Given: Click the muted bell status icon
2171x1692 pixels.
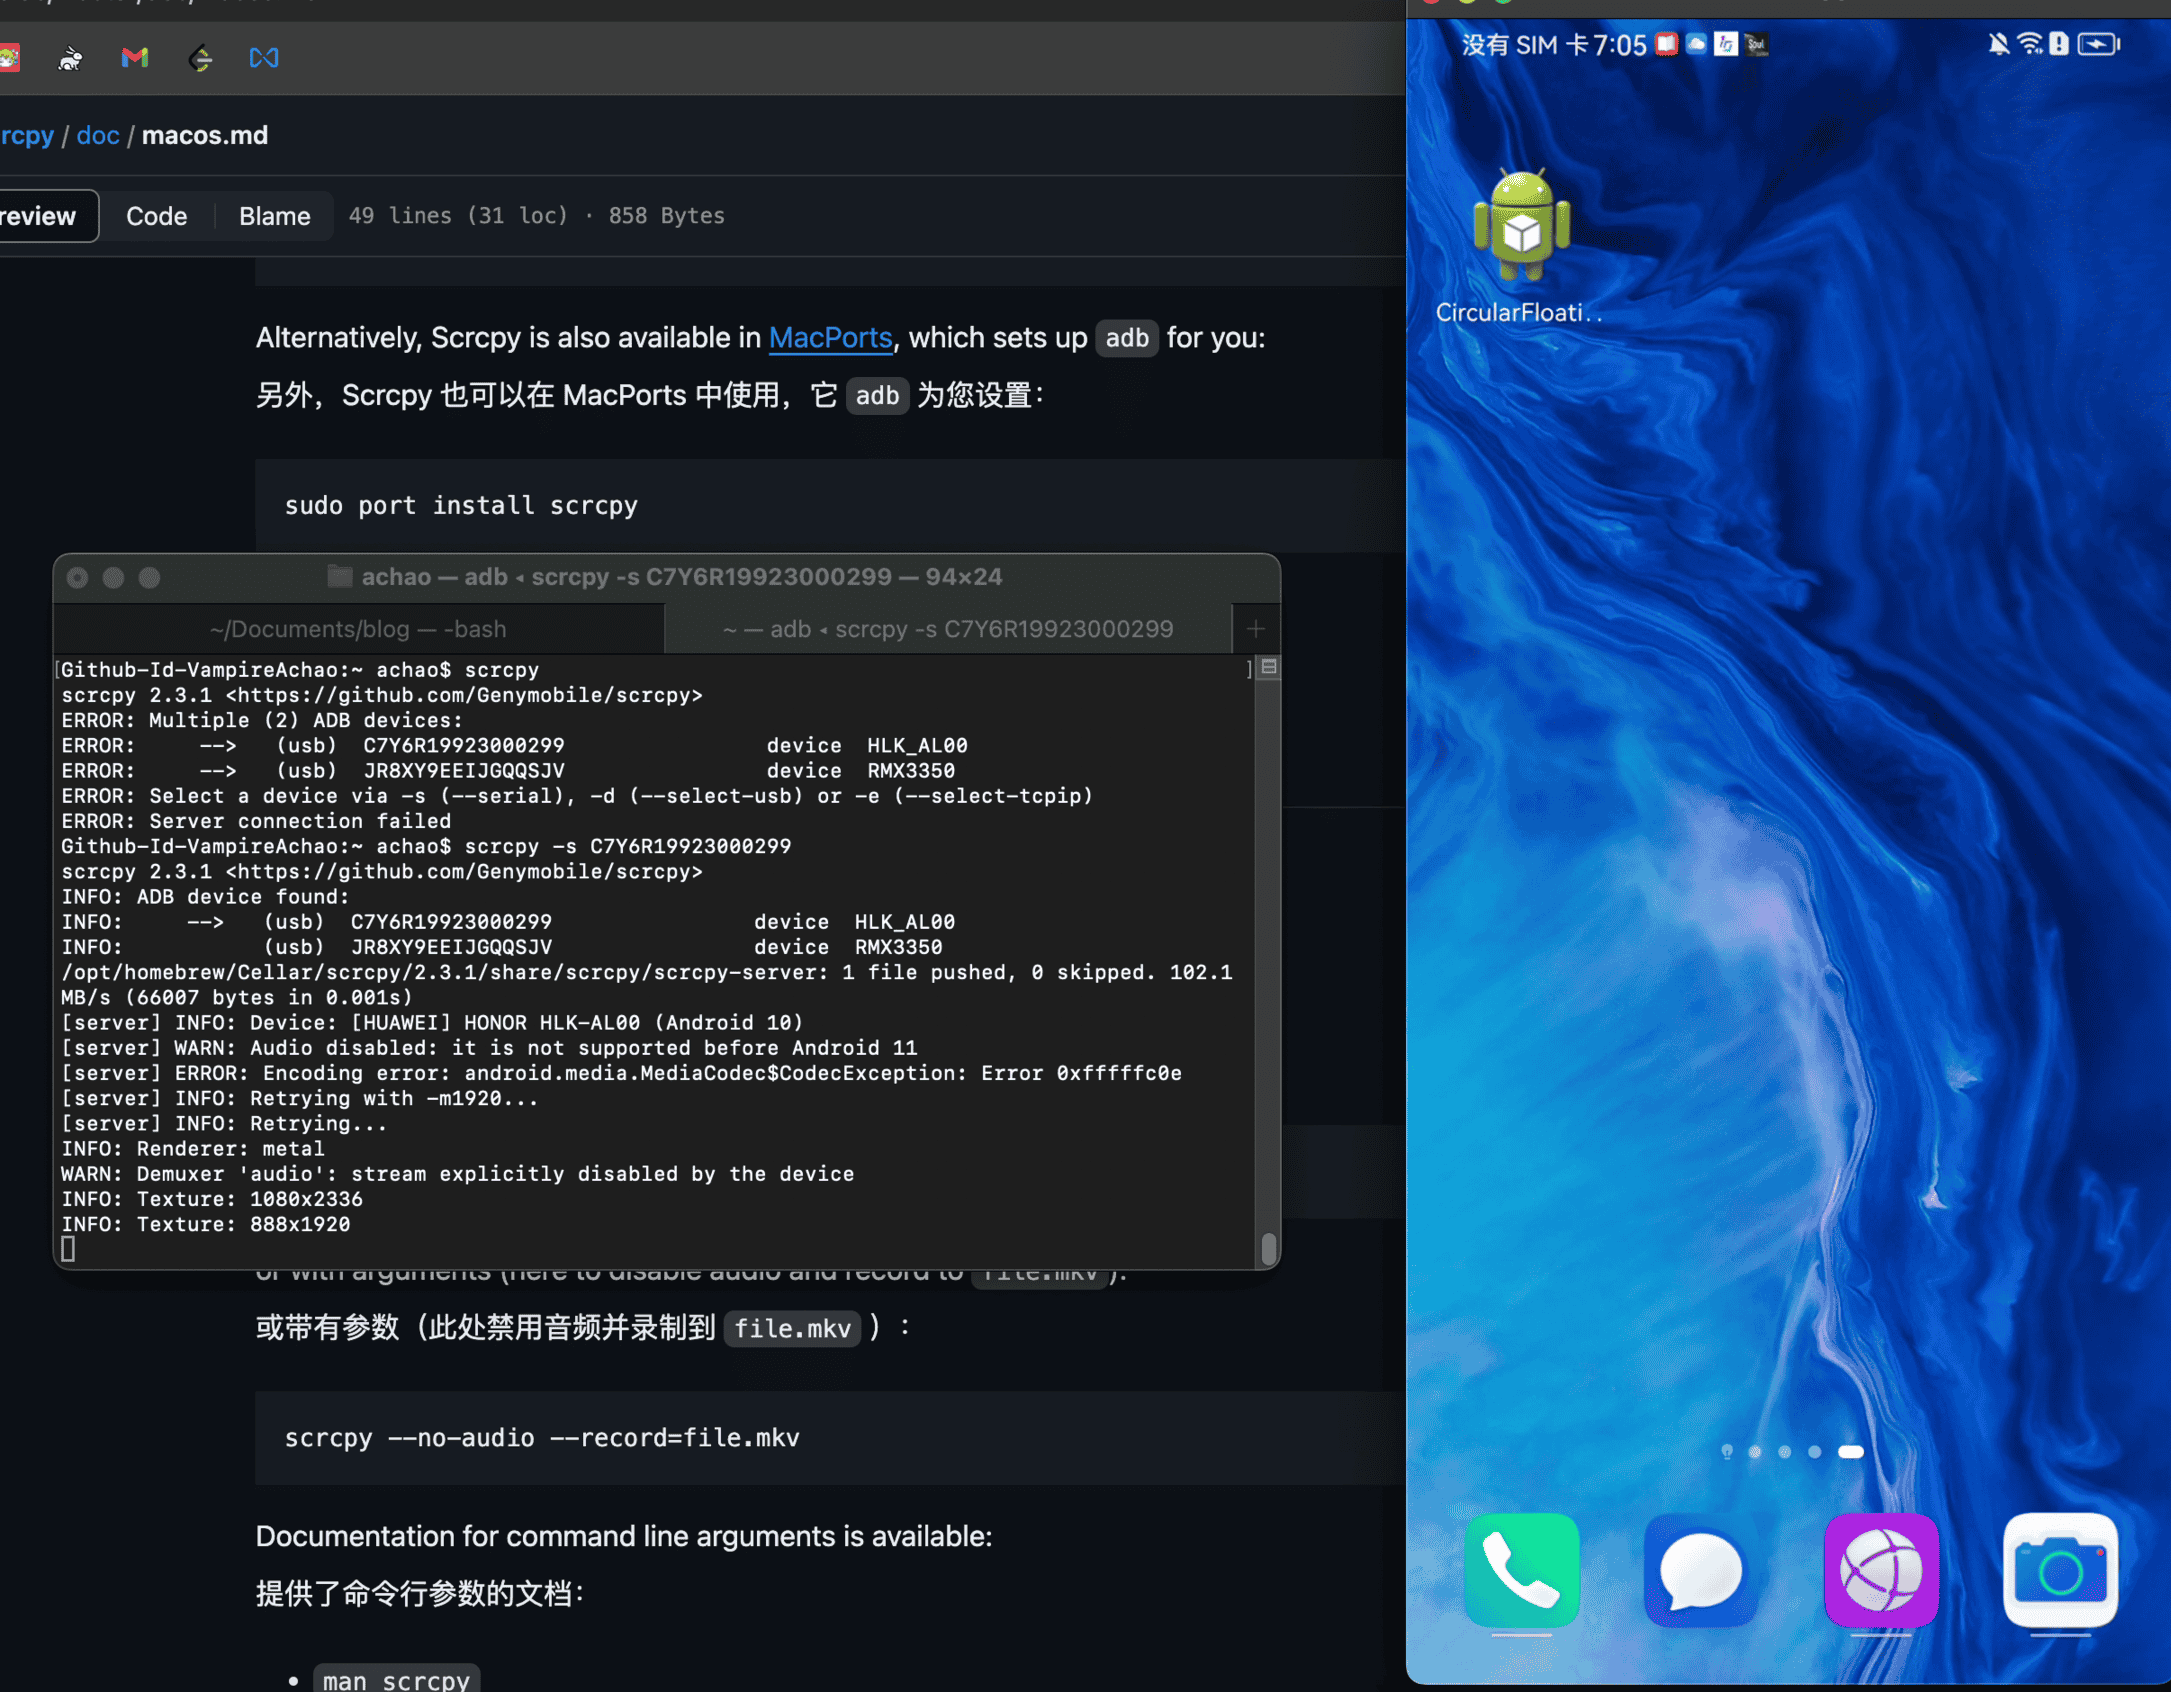Looking at the screenshot, I should tap(1998, 44).
